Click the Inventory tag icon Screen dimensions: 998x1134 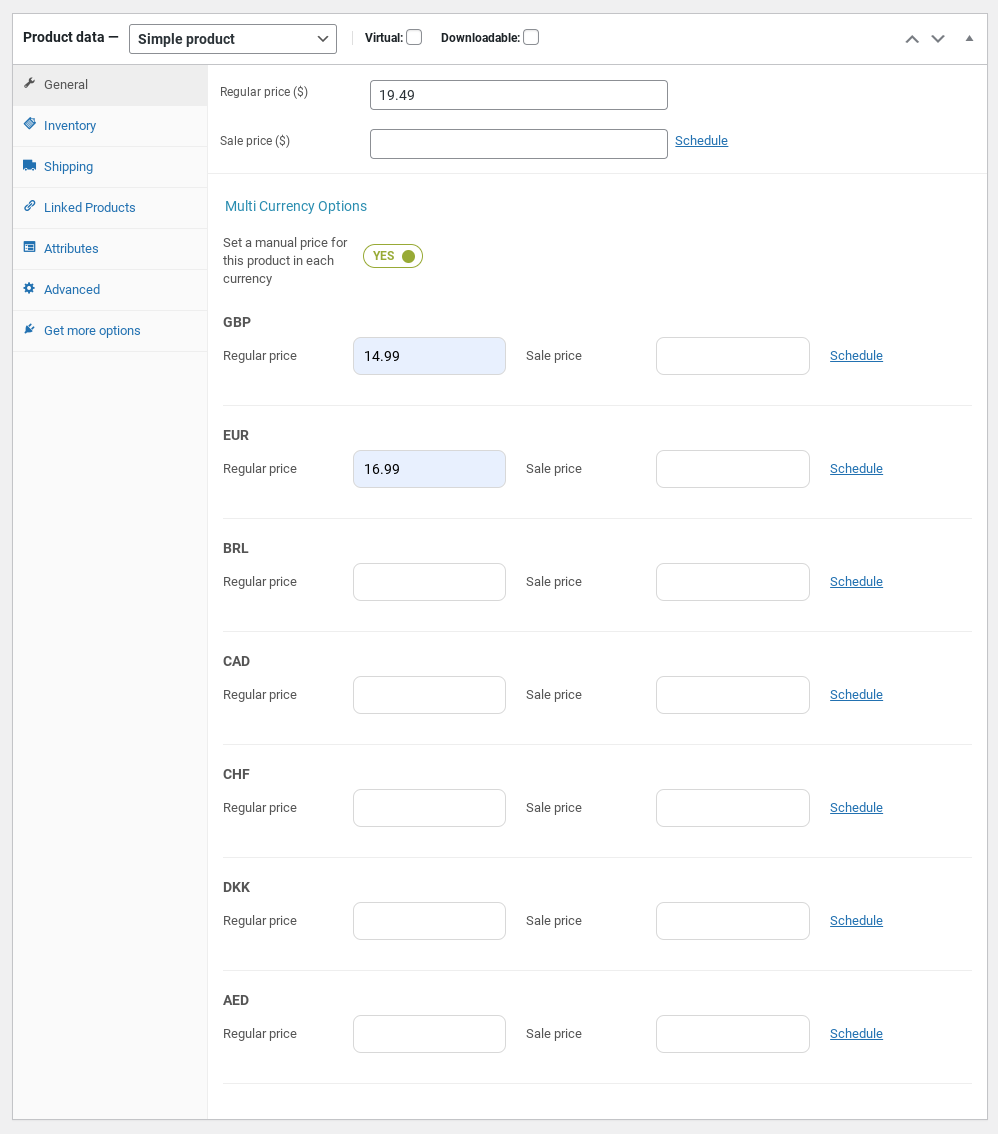[x=30, y=124]
